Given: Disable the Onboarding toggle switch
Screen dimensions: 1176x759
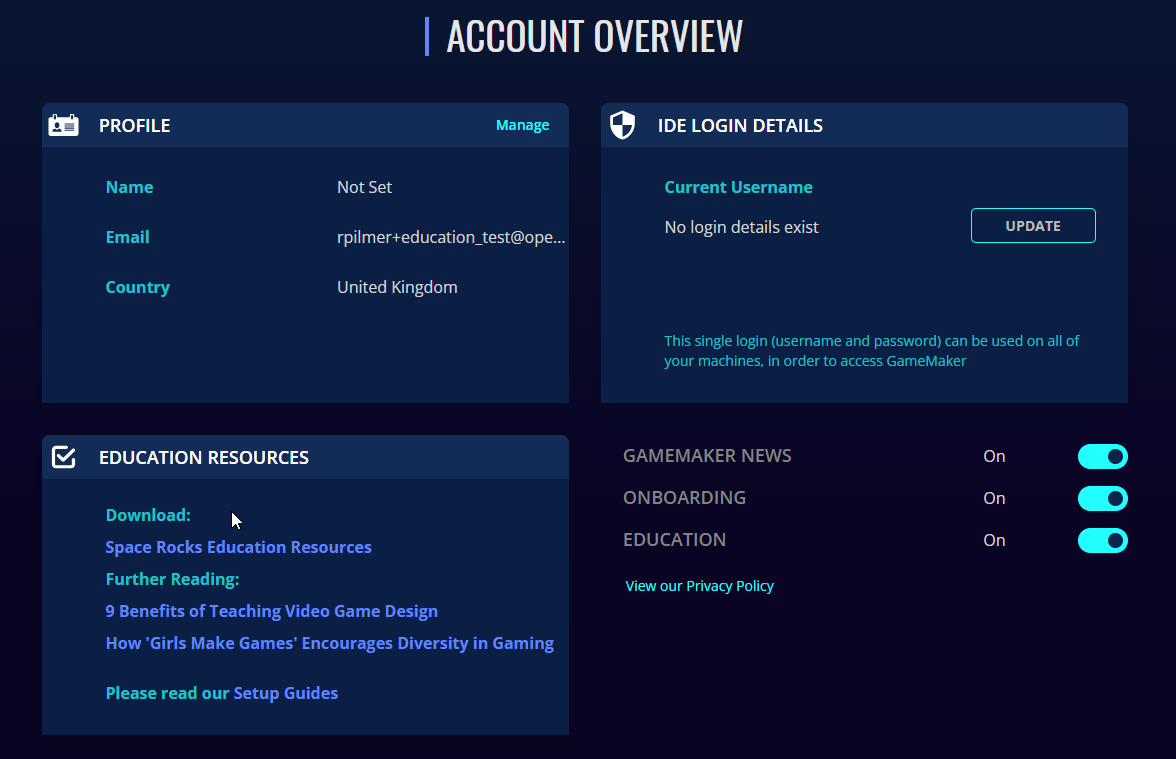Looking at the screenshot, I should click(1102, 499).
